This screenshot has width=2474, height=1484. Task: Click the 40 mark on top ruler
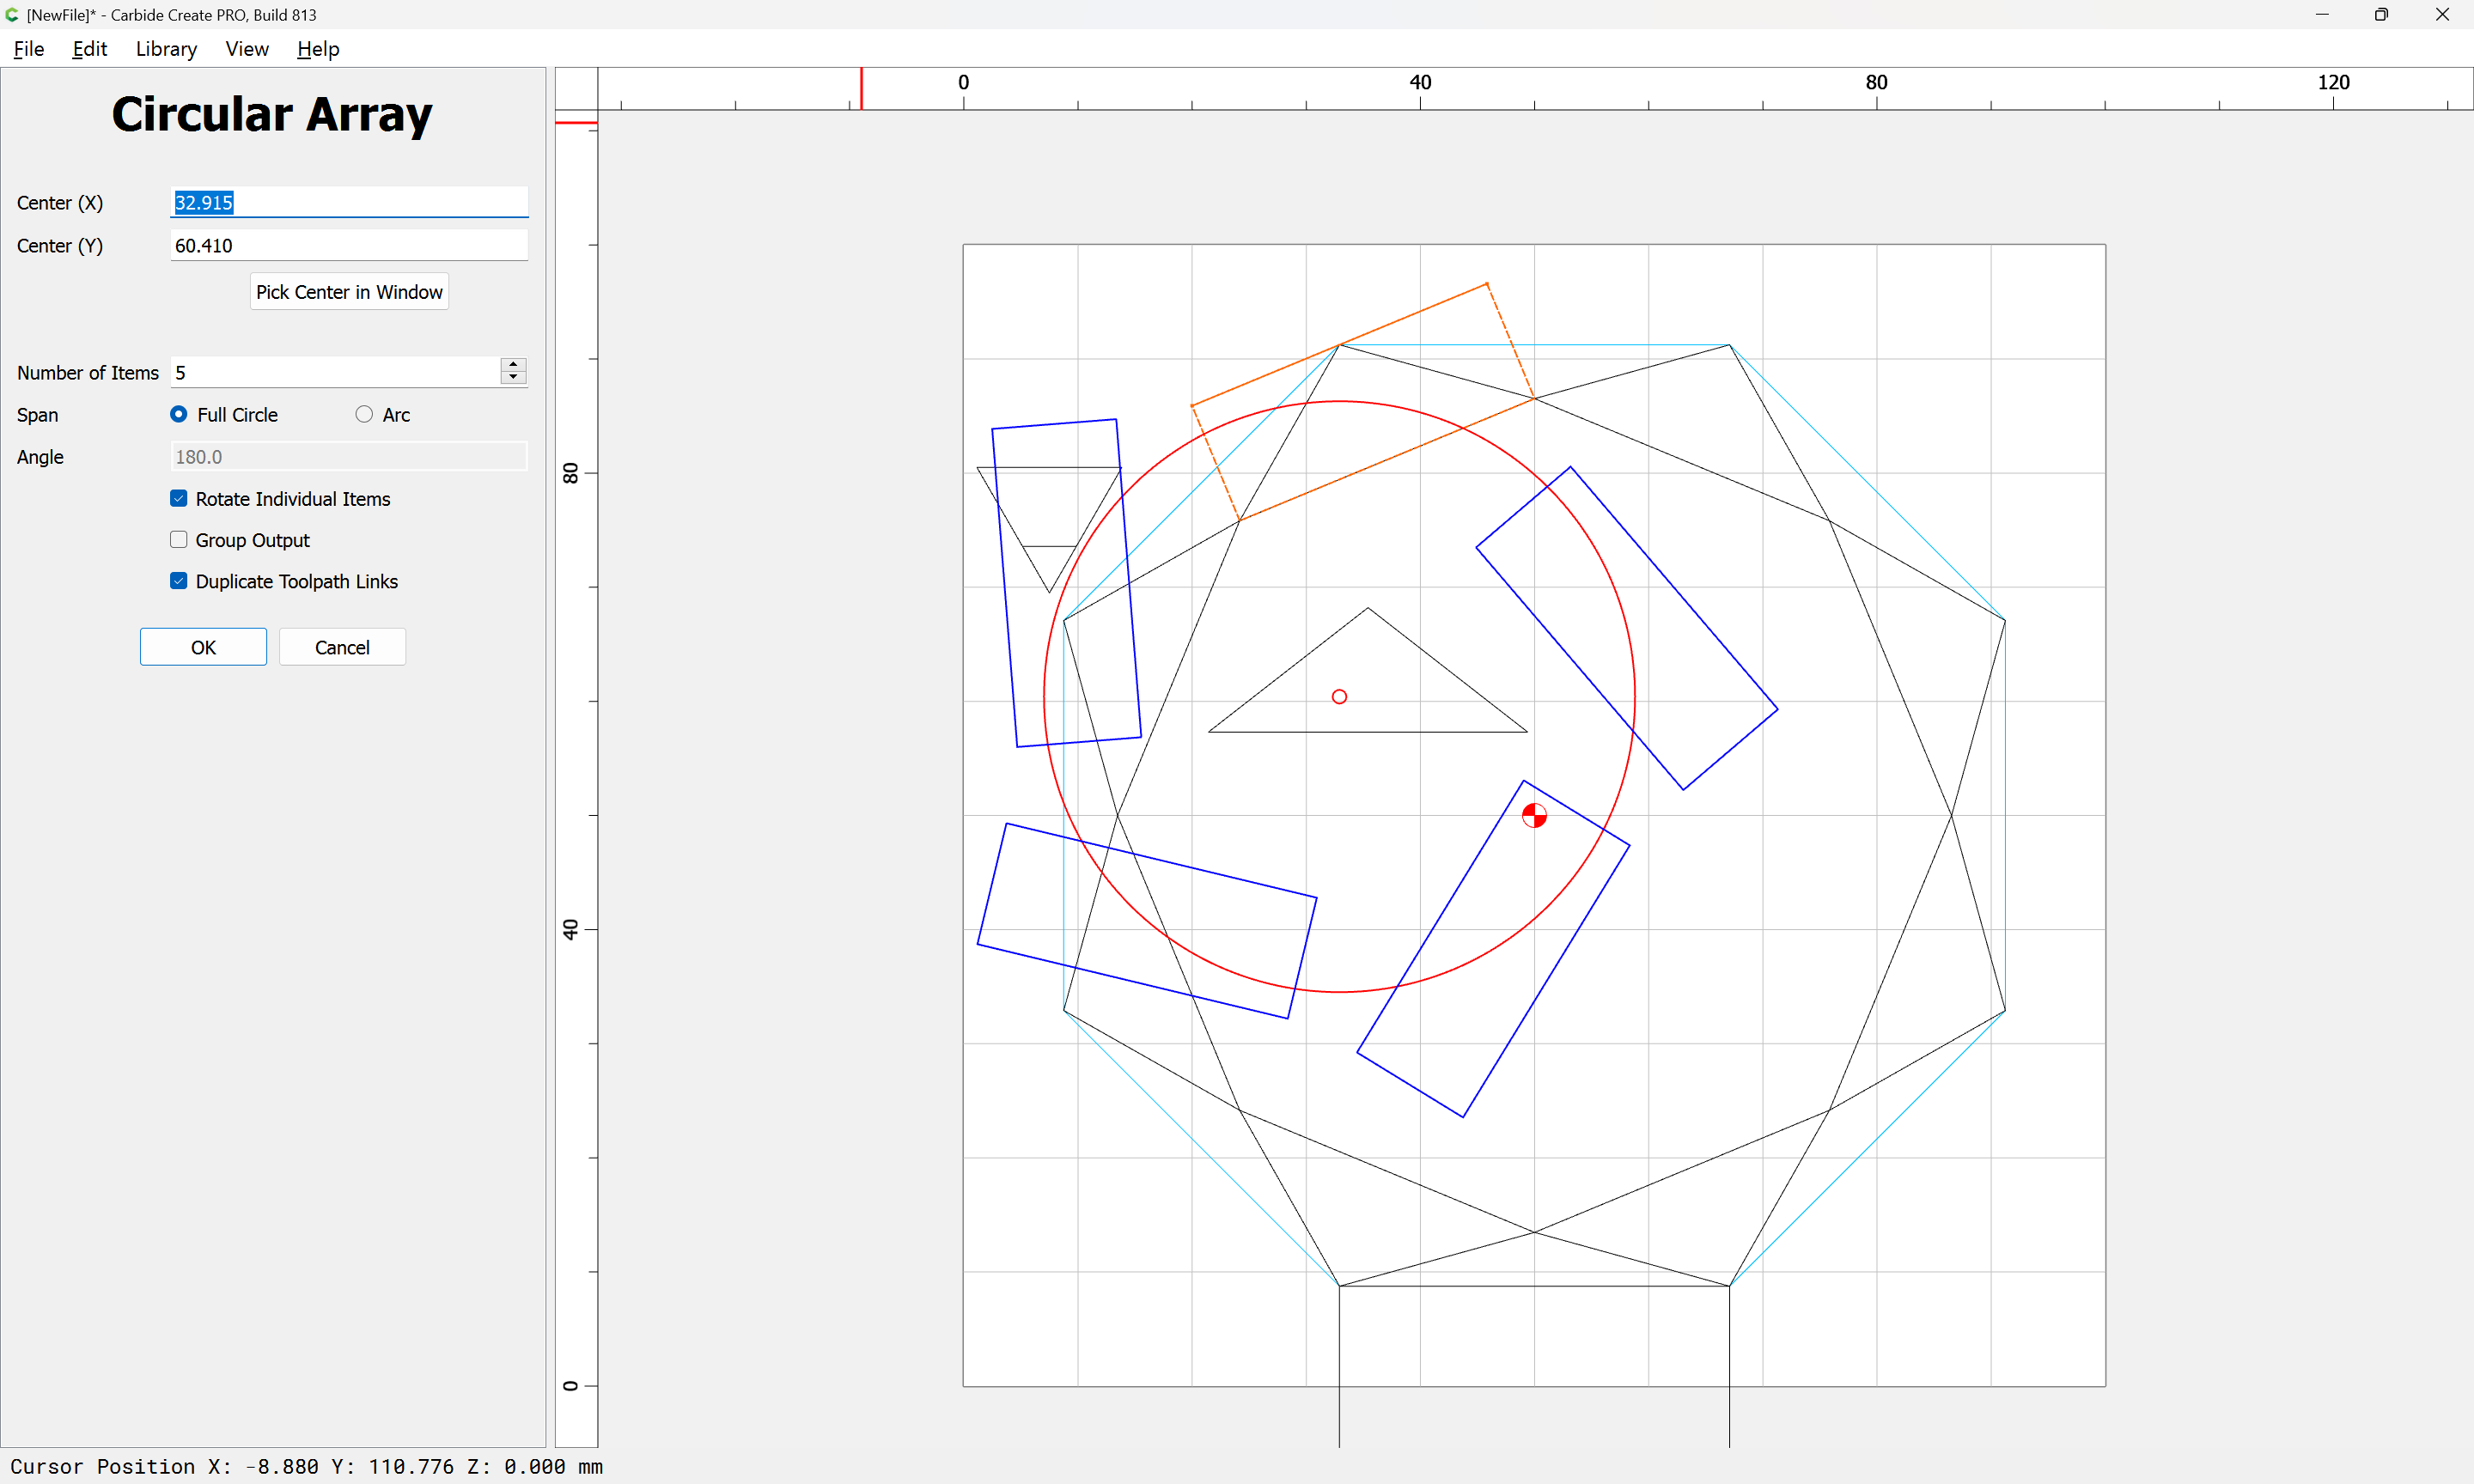click(x=1420, y=82)
